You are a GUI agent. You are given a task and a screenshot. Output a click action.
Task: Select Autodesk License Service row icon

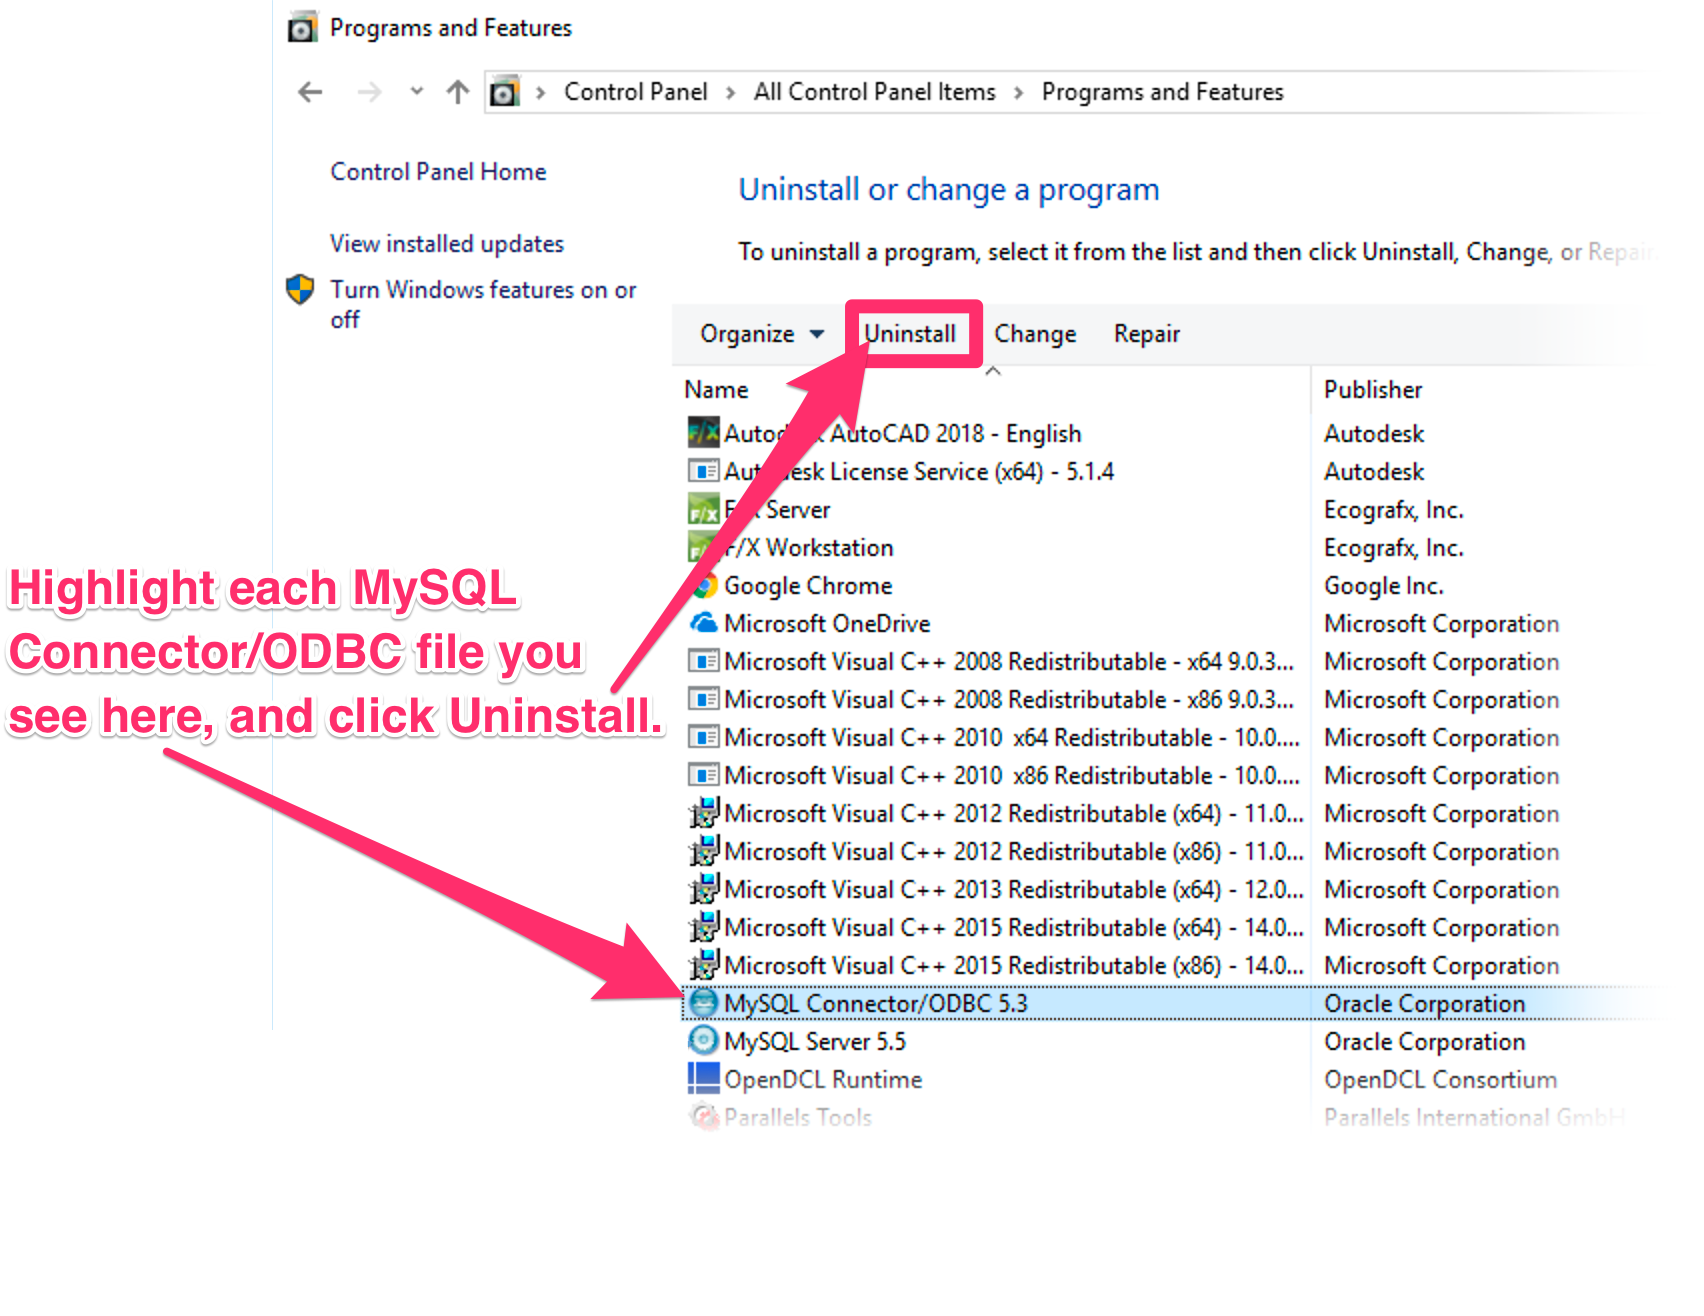[704, 471]
